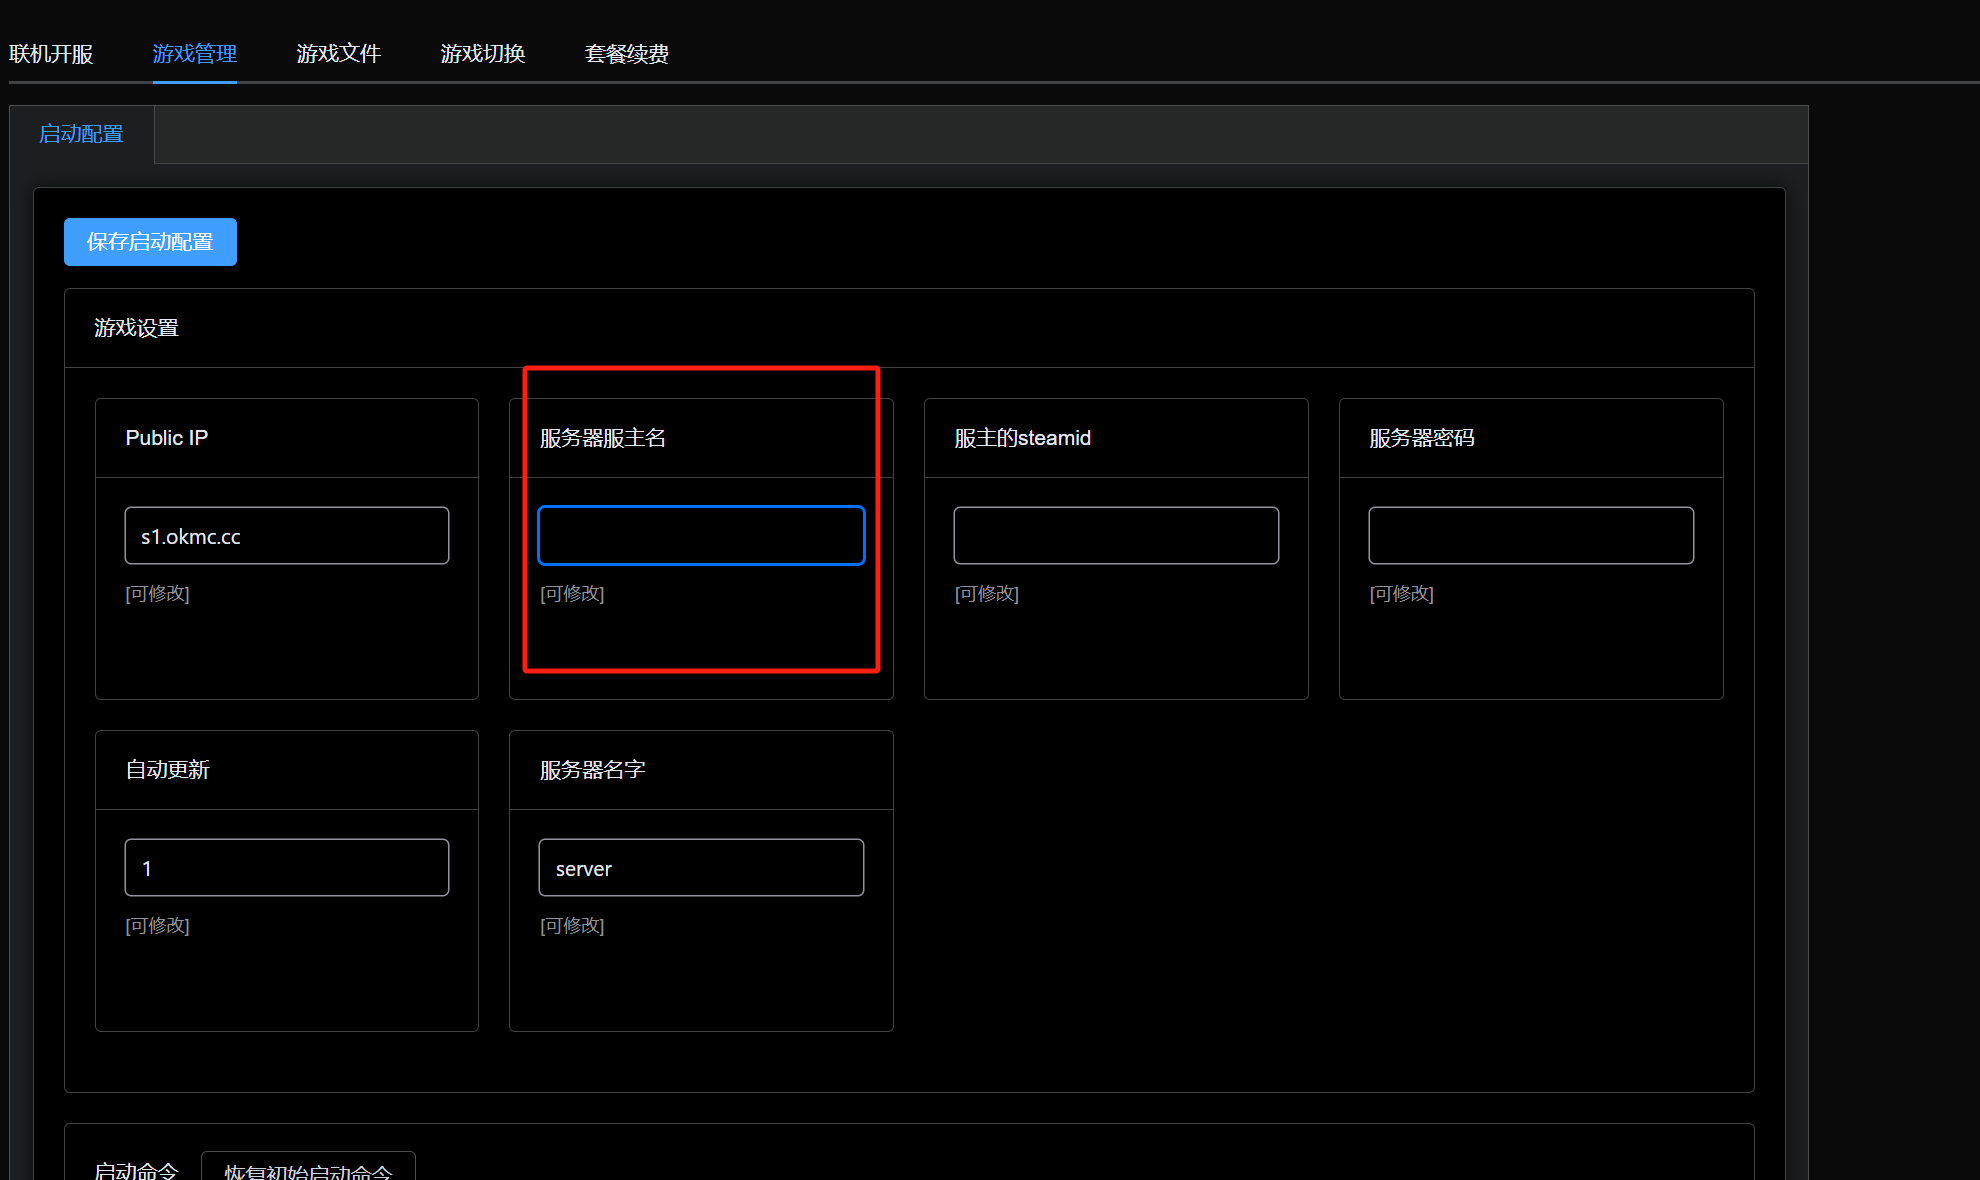Image resolution: width=1980 pixels, height=1180 pixels.
Task: Open the 游戏文件 tab
Action: pyautogui.click(x=339, y=54)
